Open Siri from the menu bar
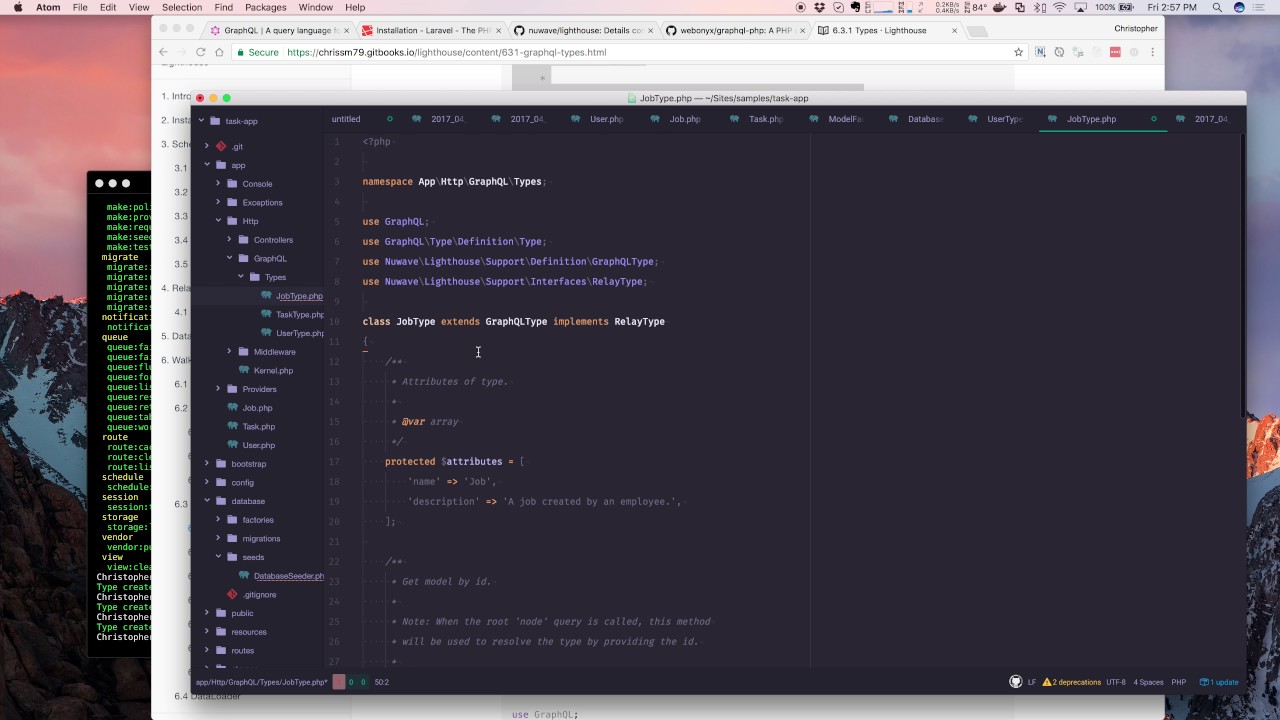The image size is (1280, 720). coord(1240,7)
